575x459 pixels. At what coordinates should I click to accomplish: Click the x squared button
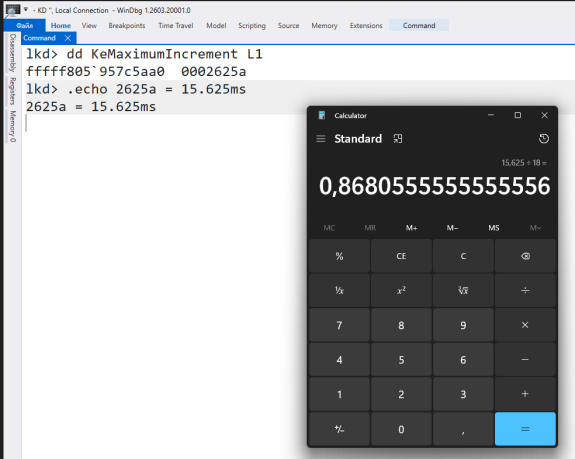[401, 290]
